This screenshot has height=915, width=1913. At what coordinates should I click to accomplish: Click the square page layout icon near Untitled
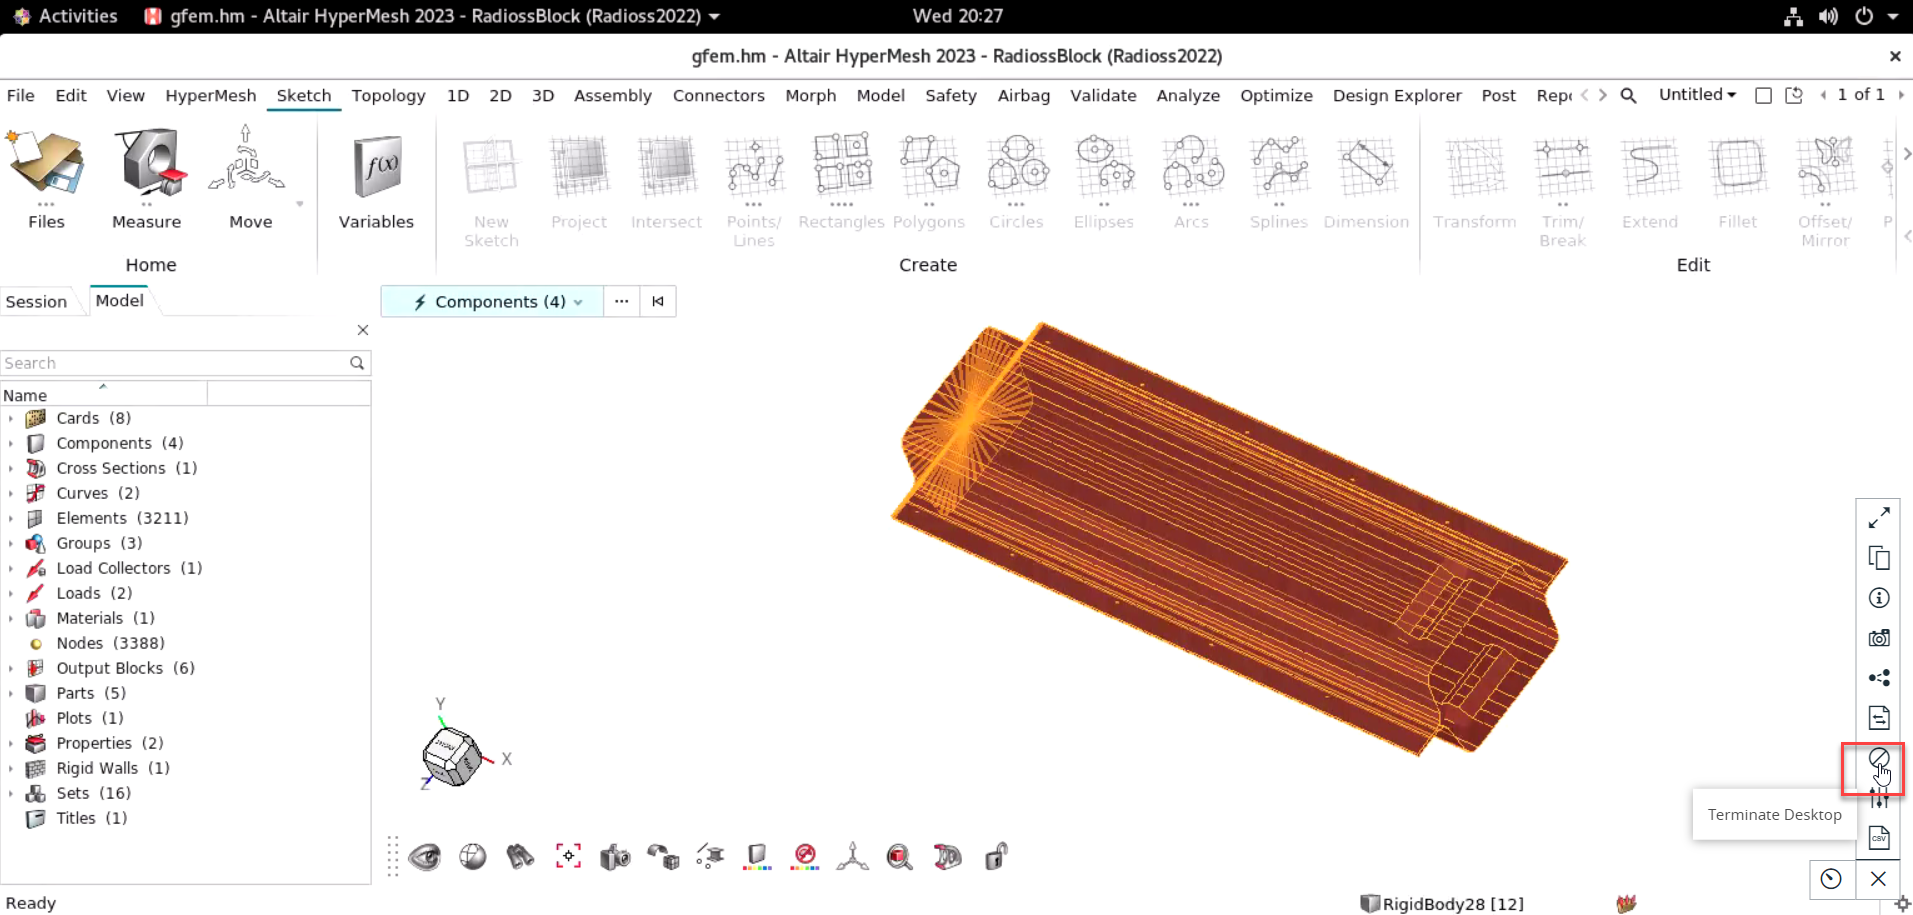point(1764,95)
